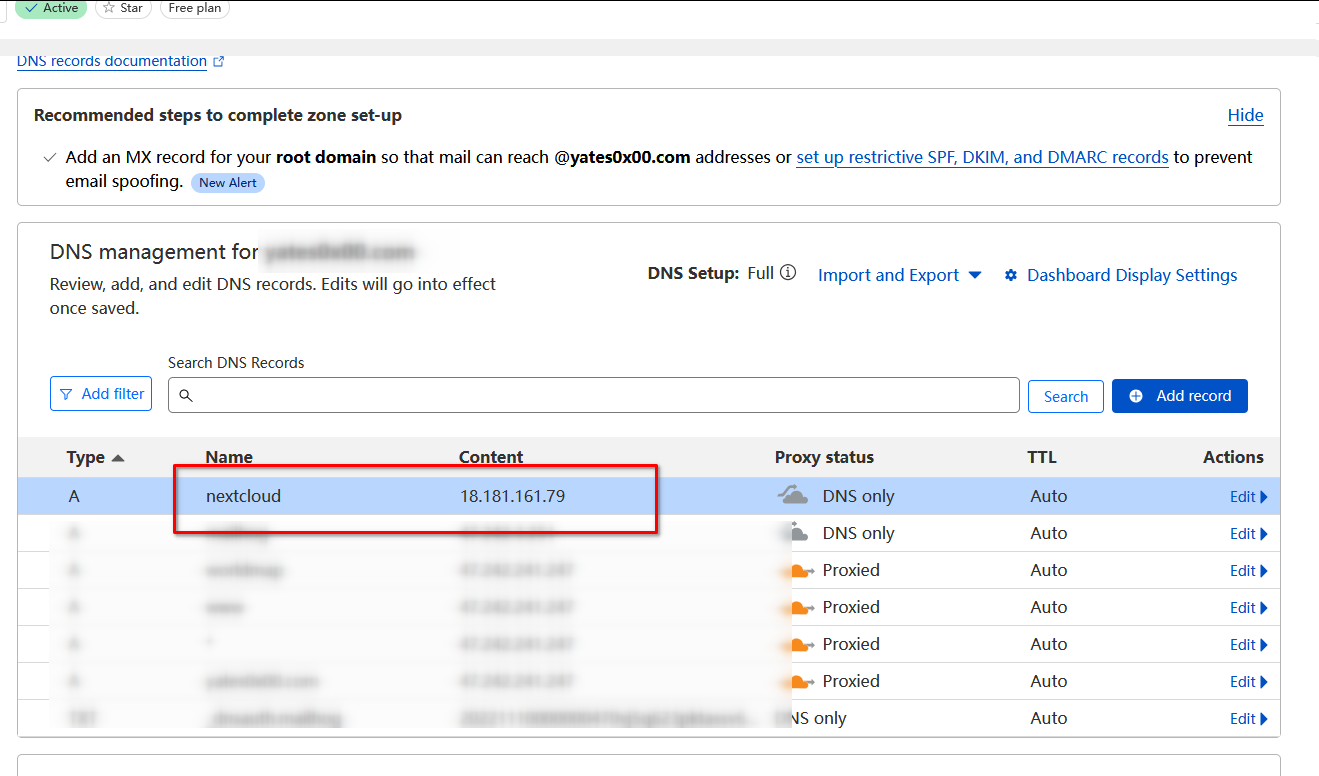The width and height of the screenshot is (1319, 776).
Task: Sort records by the Type column arrow
Action: tap(118, 458)
